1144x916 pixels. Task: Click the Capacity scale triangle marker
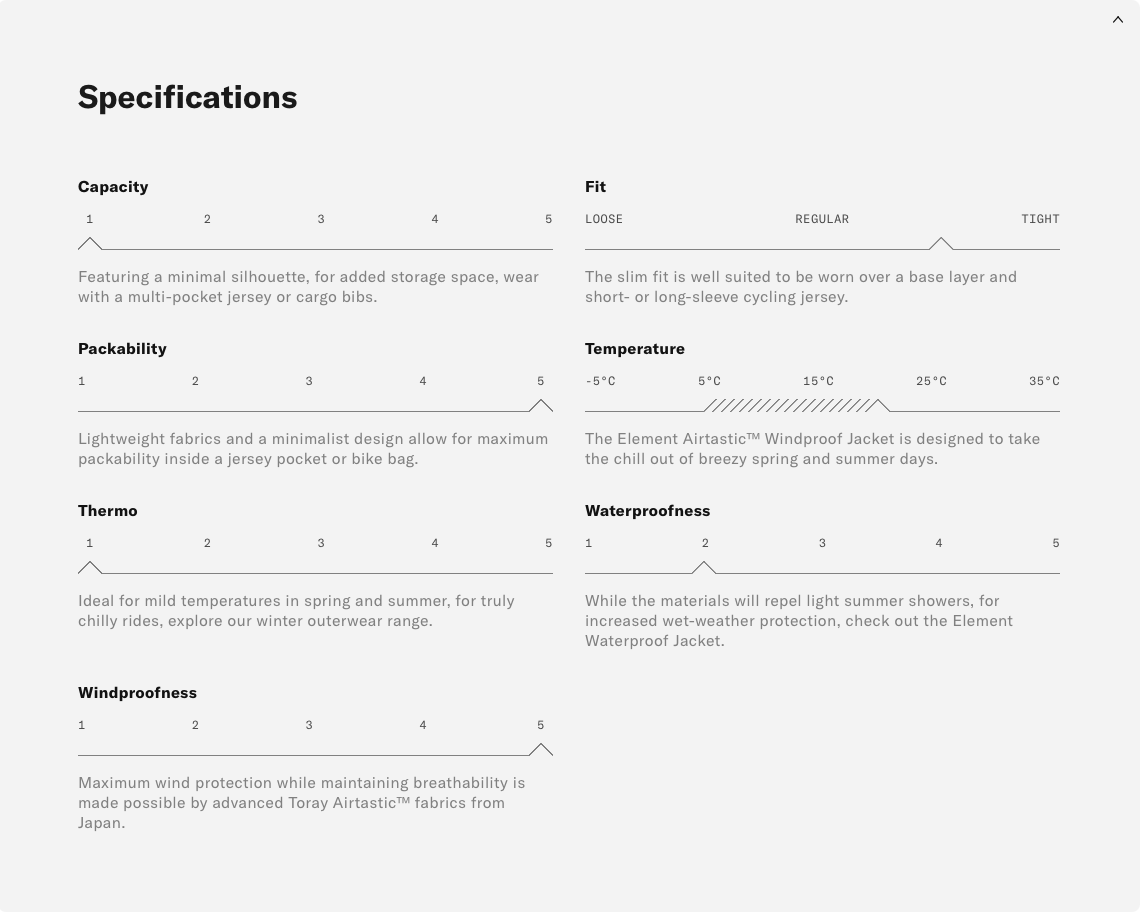click(x=90, y=244)
